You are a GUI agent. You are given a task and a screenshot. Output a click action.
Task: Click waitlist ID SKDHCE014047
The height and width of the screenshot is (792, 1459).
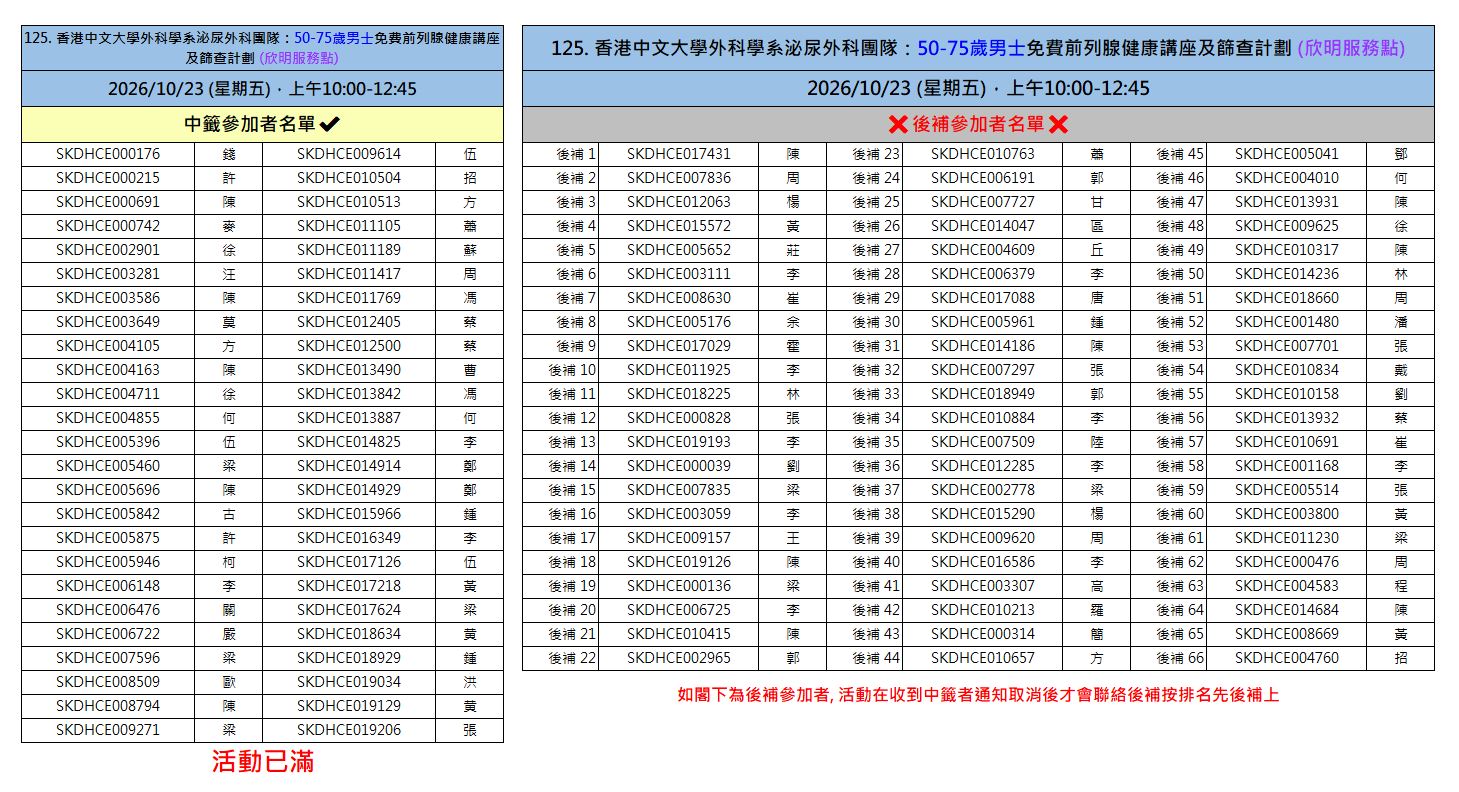(983, 226)
